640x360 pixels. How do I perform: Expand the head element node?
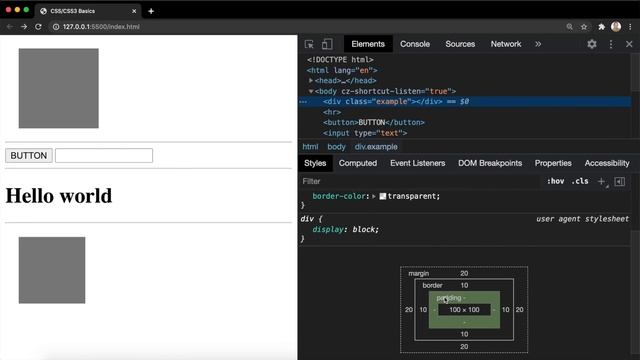tap(311, 81)
